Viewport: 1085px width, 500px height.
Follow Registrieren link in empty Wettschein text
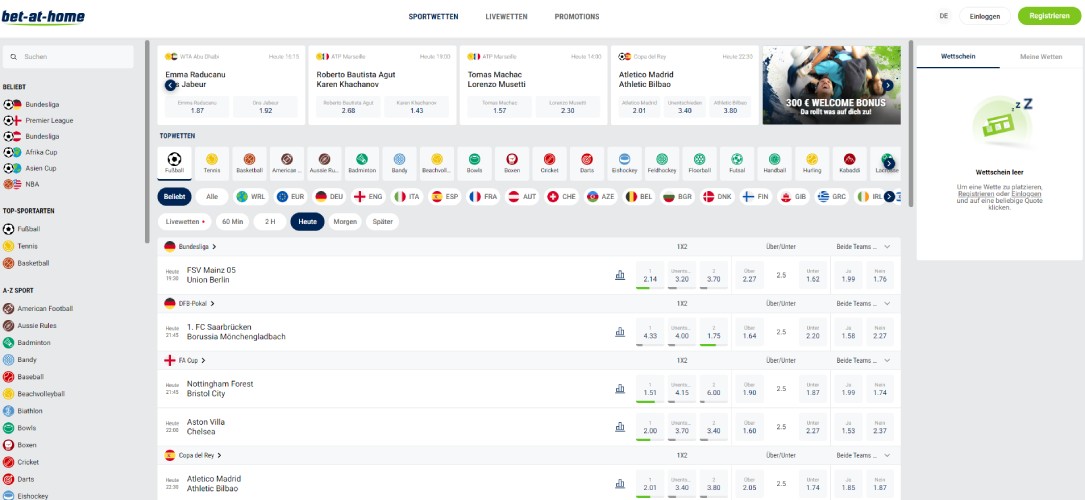pos(976,194)
